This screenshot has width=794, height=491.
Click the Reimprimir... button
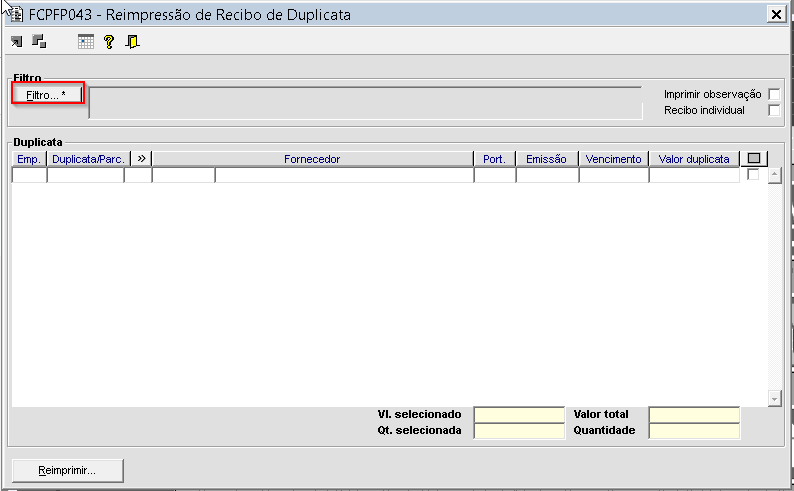67,470
